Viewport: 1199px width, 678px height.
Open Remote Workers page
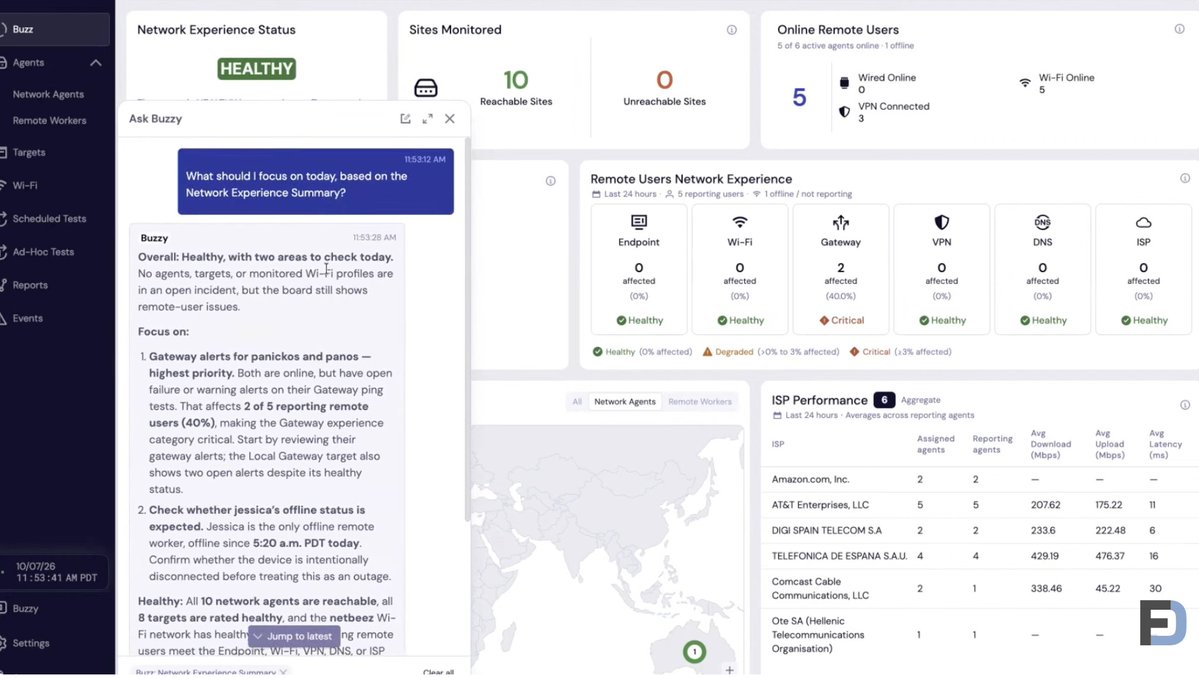(x=49, y=121)
